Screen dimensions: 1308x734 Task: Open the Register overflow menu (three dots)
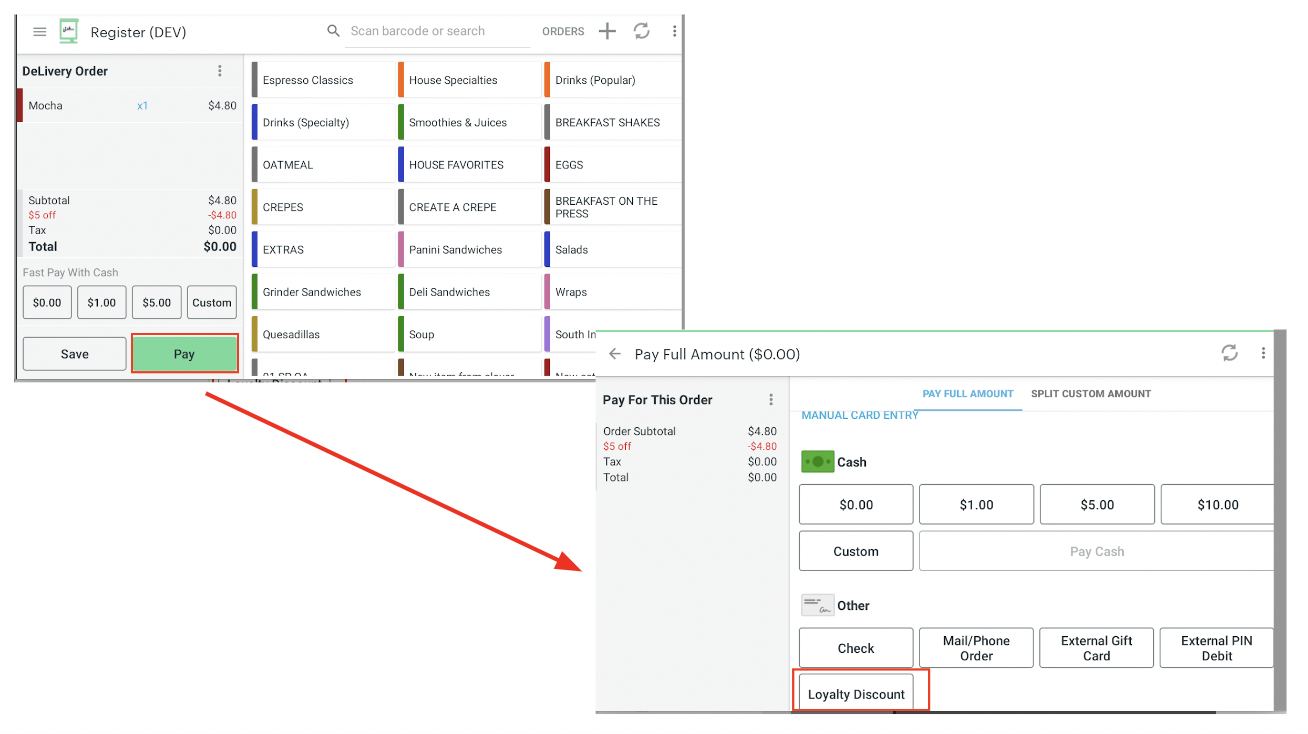click(x=674, y=32)
